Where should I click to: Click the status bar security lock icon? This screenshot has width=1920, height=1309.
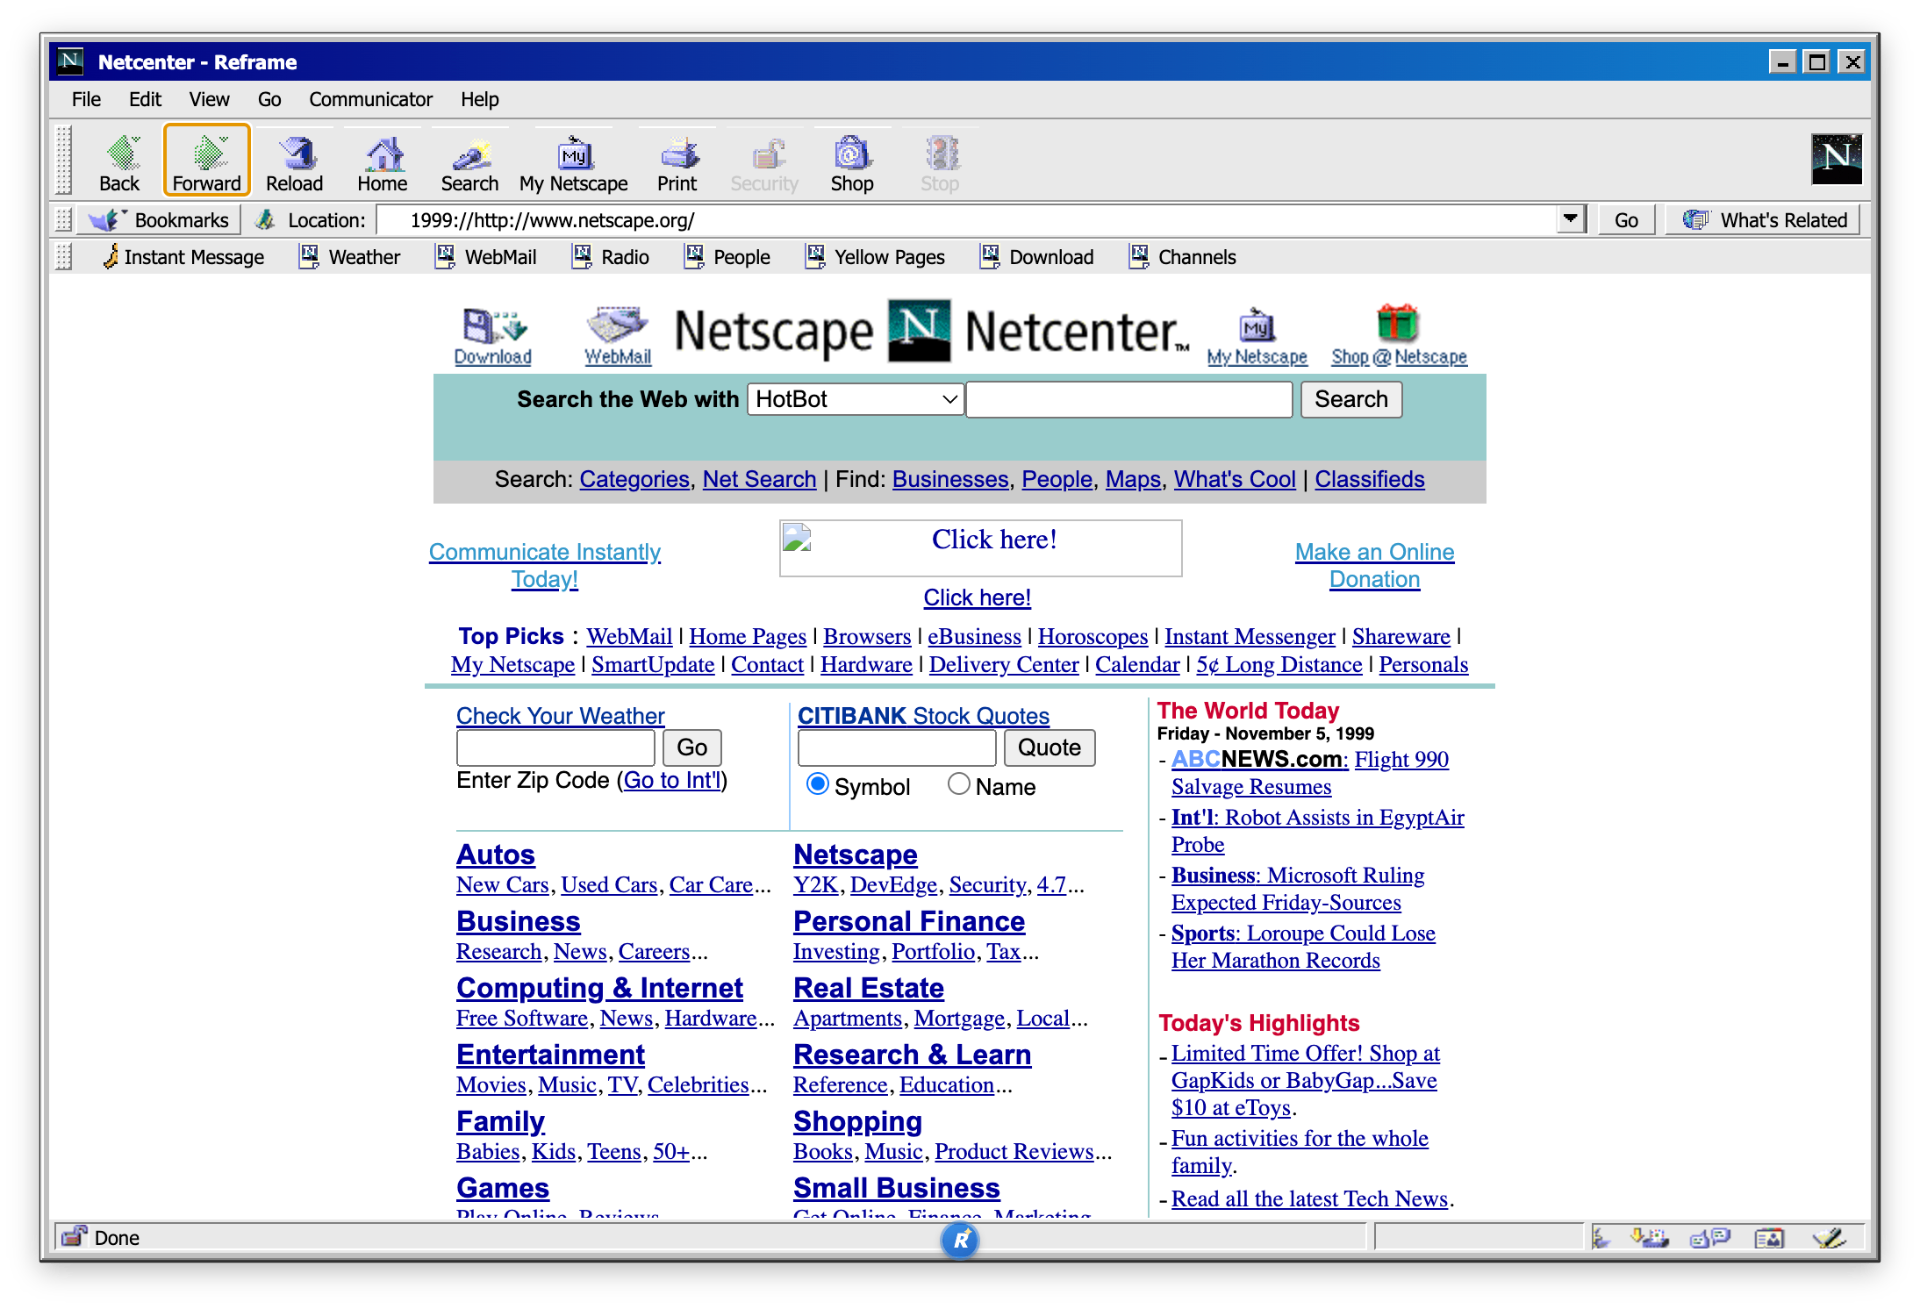coord(75,1237)
